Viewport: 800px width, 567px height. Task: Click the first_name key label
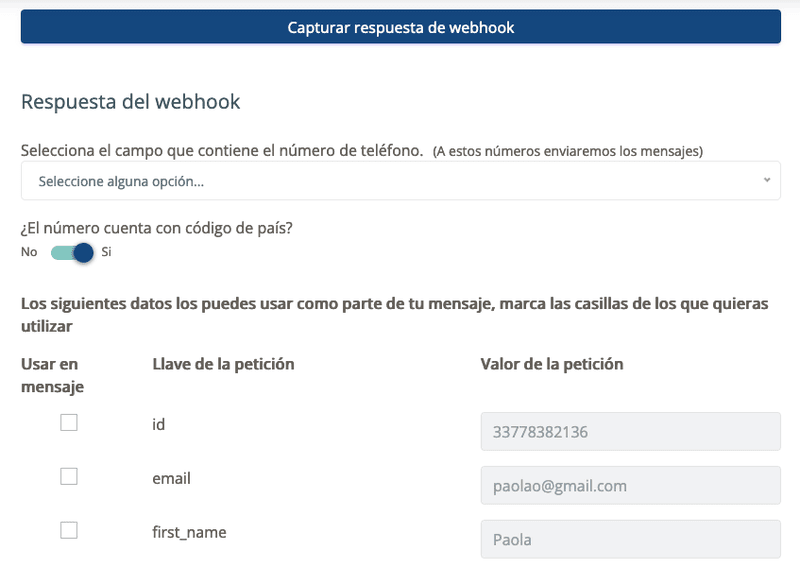(x=189, y=532)
